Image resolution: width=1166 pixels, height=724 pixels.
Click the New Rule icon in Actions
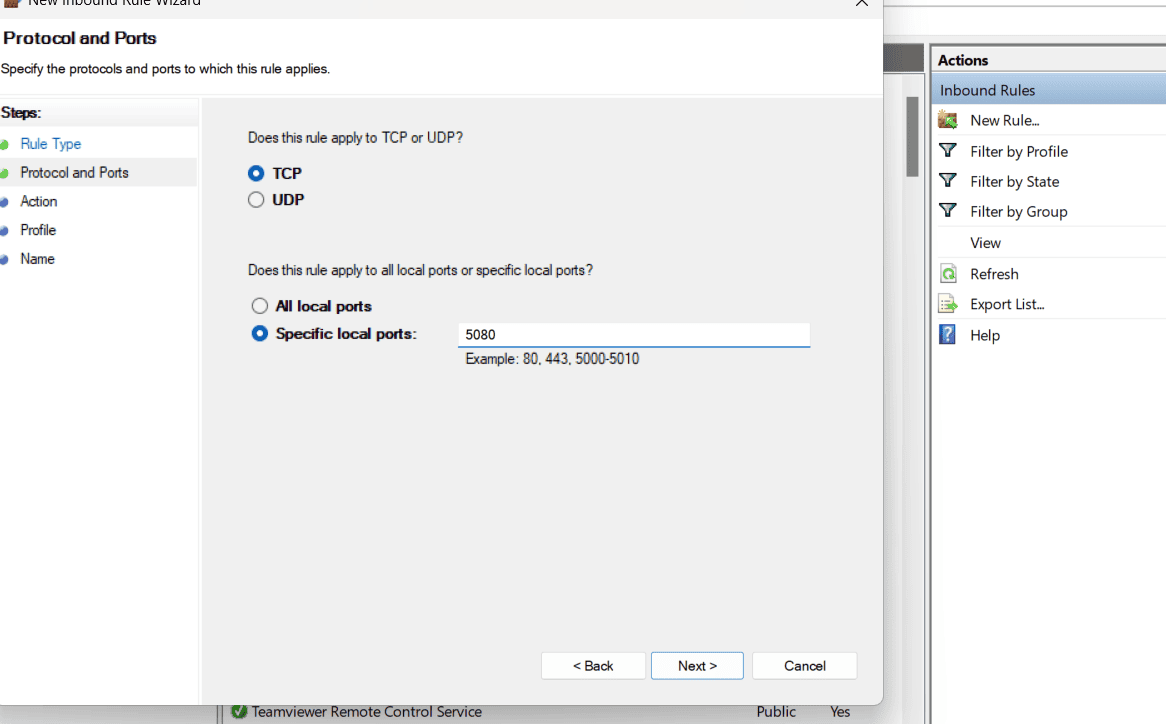click(948, 121)
